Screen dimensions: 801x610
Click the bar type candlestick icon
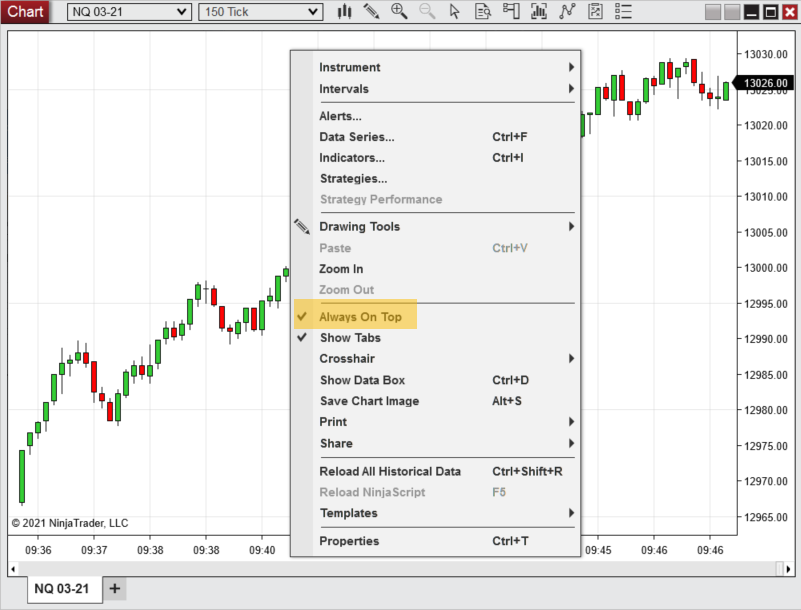pos(344,11)
